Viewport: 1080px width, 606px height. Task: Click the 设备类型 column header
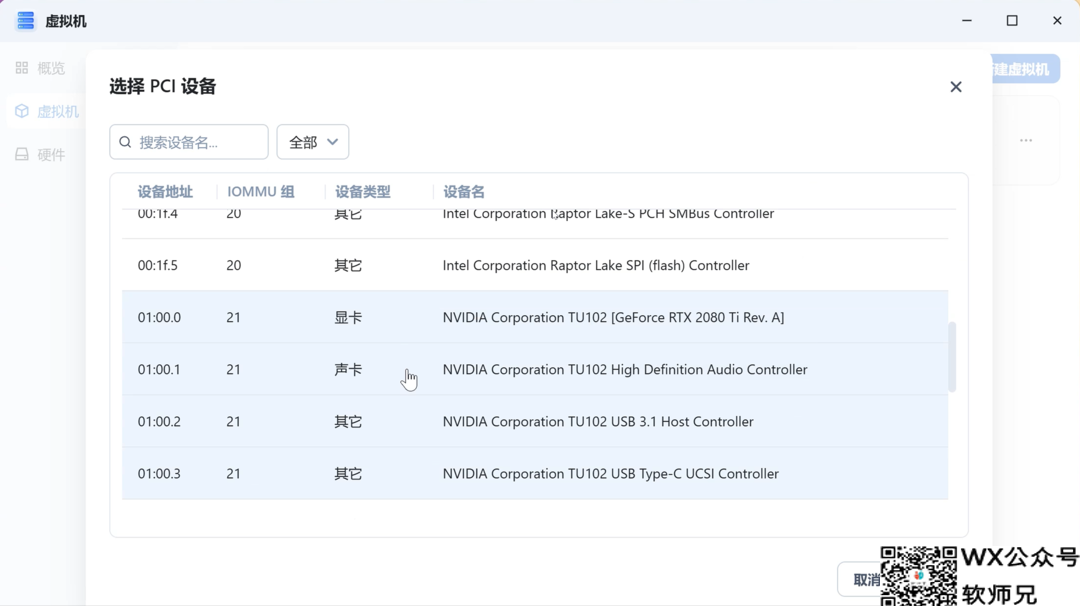[x=362, y=191]
